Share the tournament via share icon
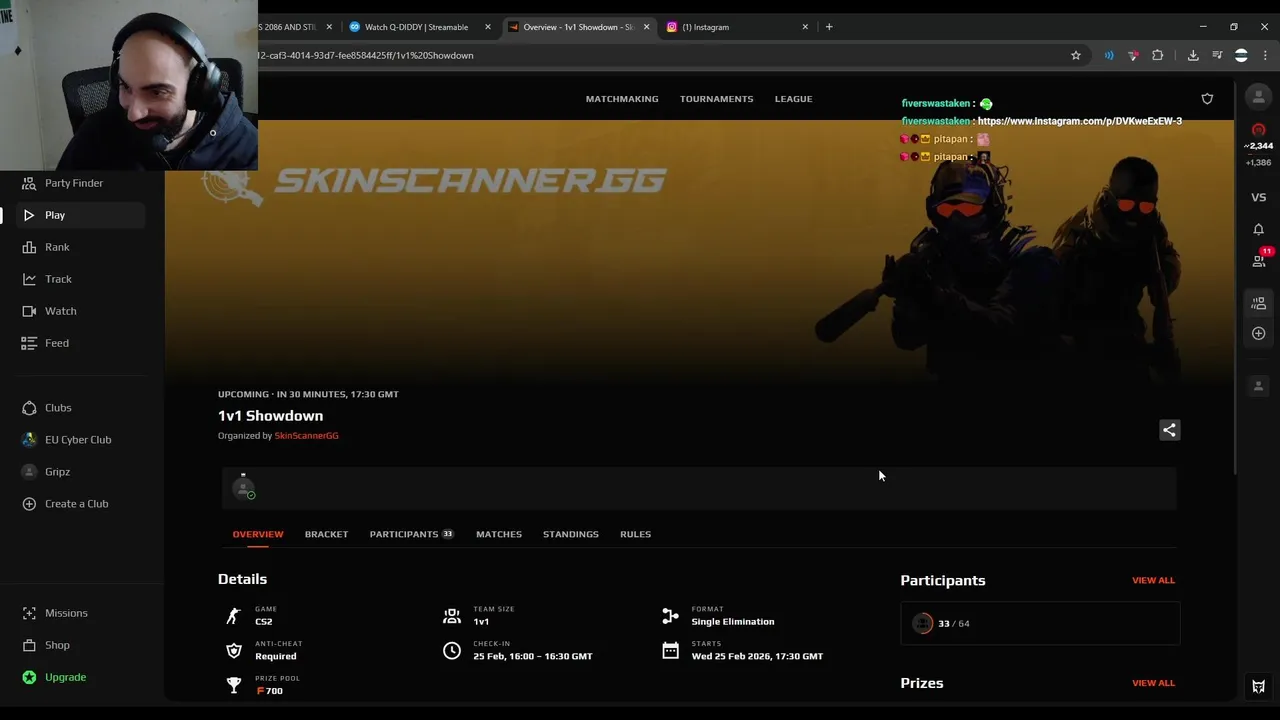 [1169, 430]
